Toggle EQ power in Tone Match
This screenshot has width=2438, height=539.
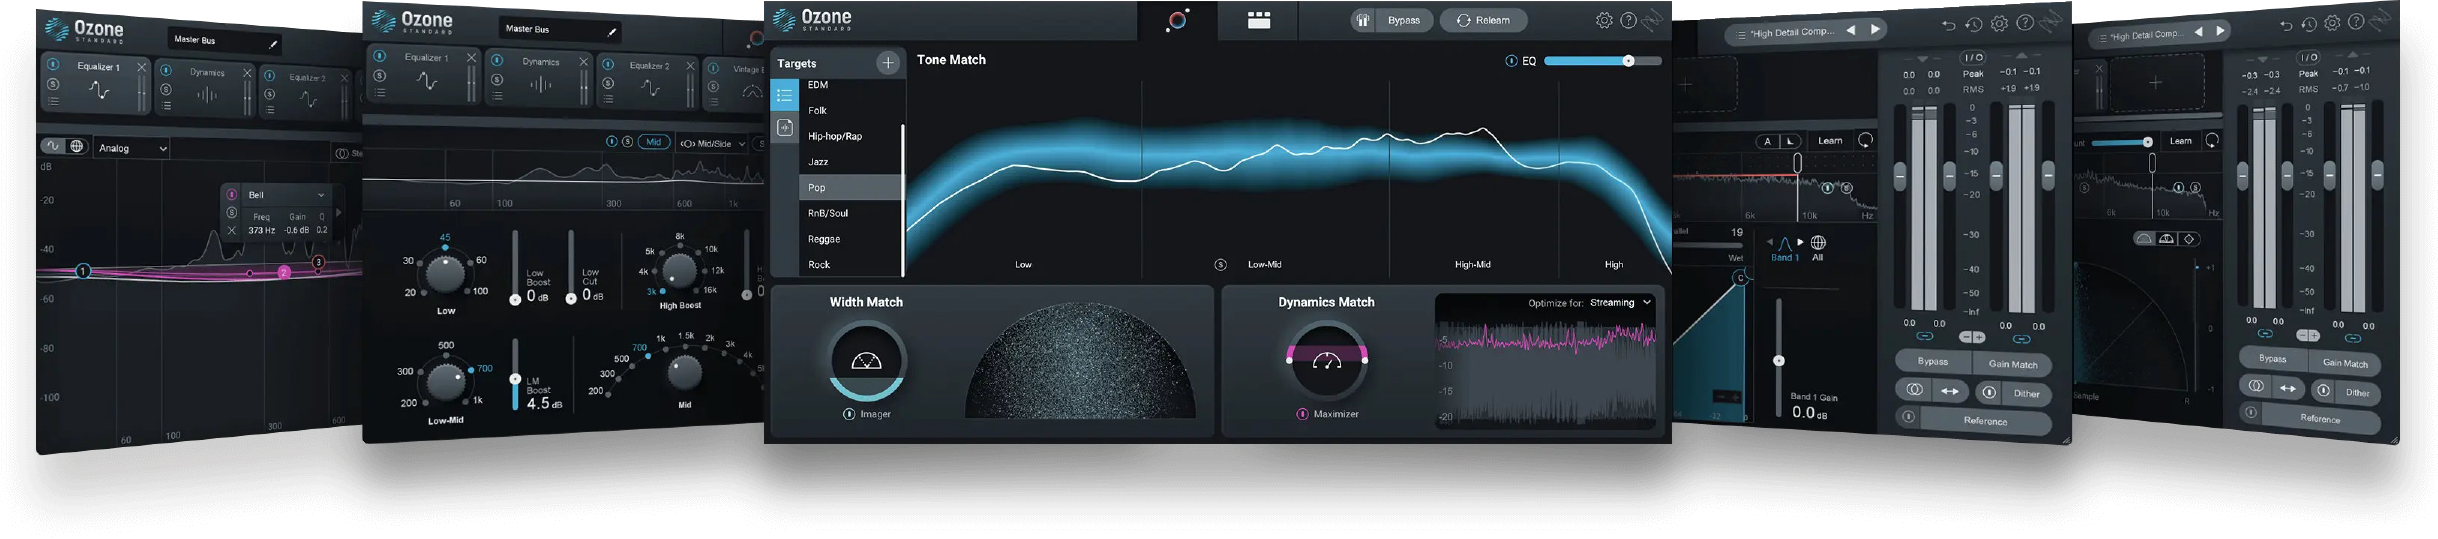coord(1511,61)
